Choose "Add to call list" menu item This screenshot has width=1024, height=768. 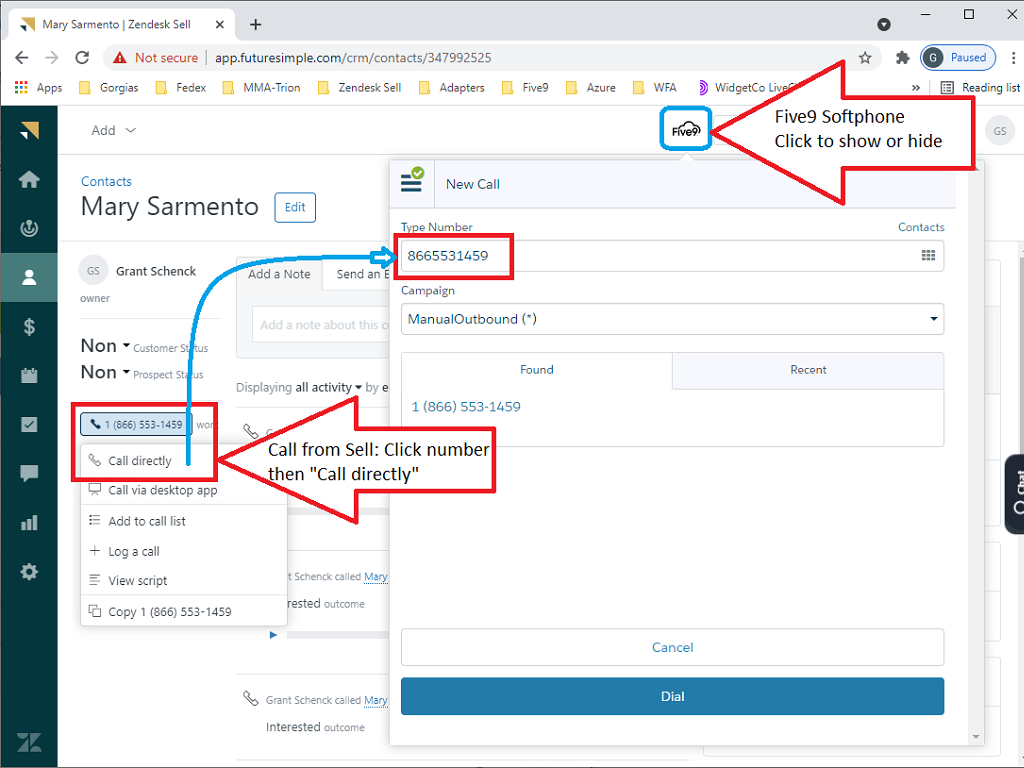pyautogui.click(x=146, y=521)
